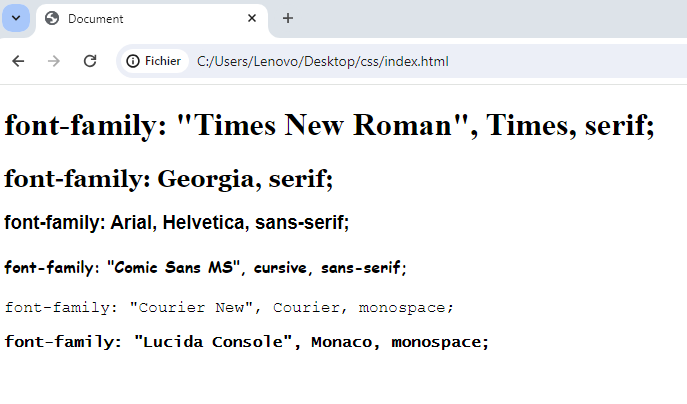This screenshot has width=687, height=404.
Task: Click the "Arial, Helvetica, sans-serif" line
Action: (x=177, y=223)
